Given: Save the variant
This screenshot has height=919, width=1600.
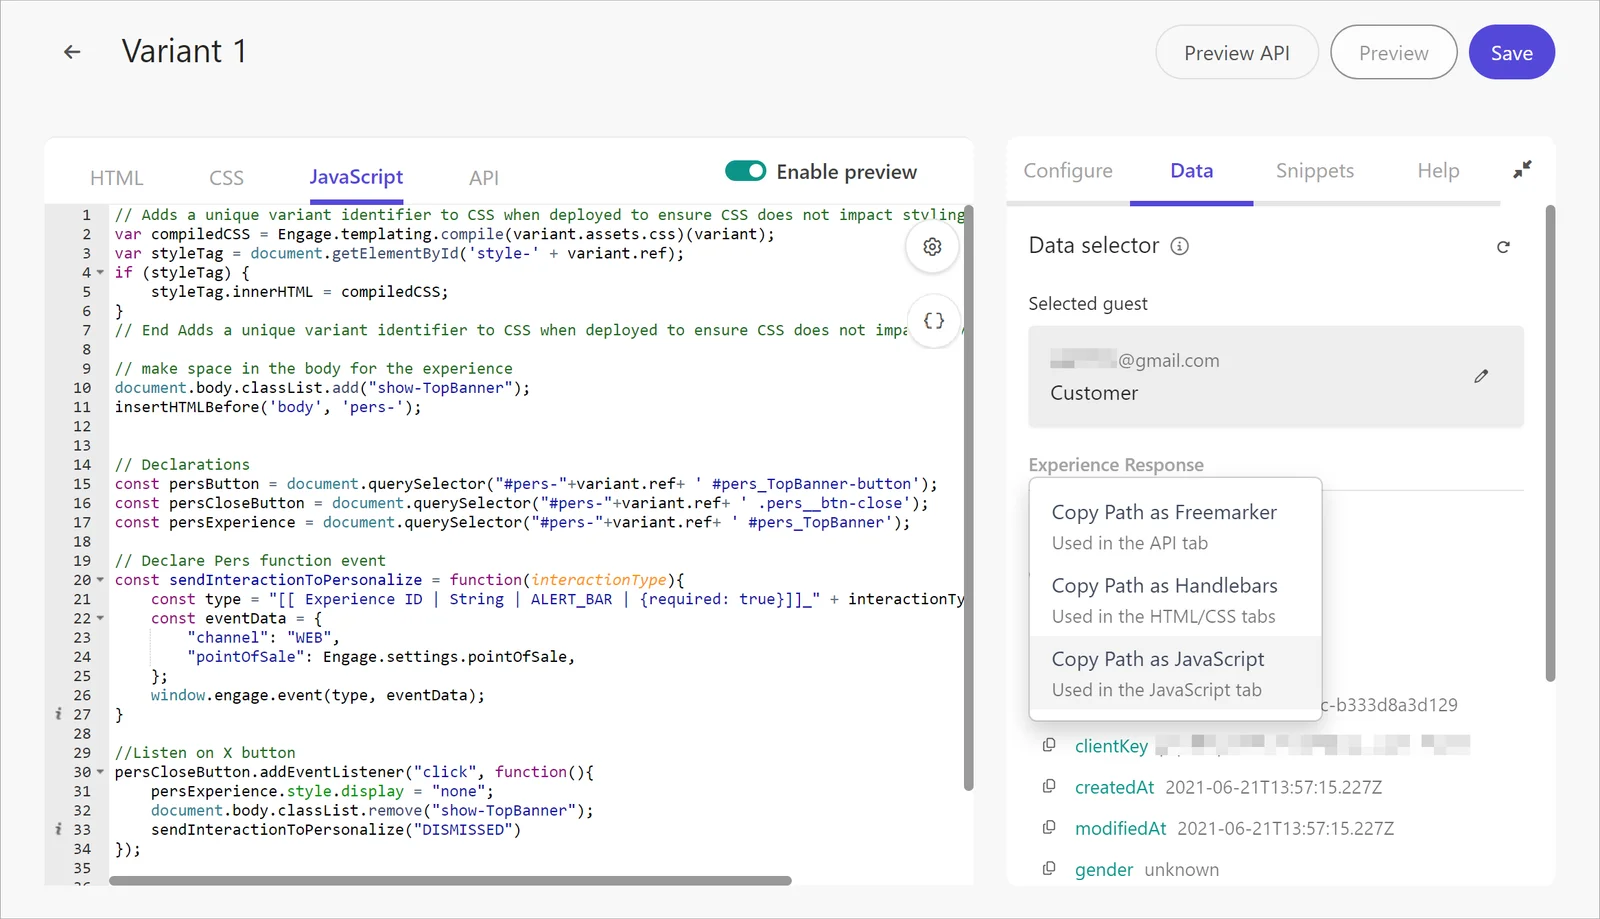Looking at the screenshot, I should click(x=1512, y=53).
